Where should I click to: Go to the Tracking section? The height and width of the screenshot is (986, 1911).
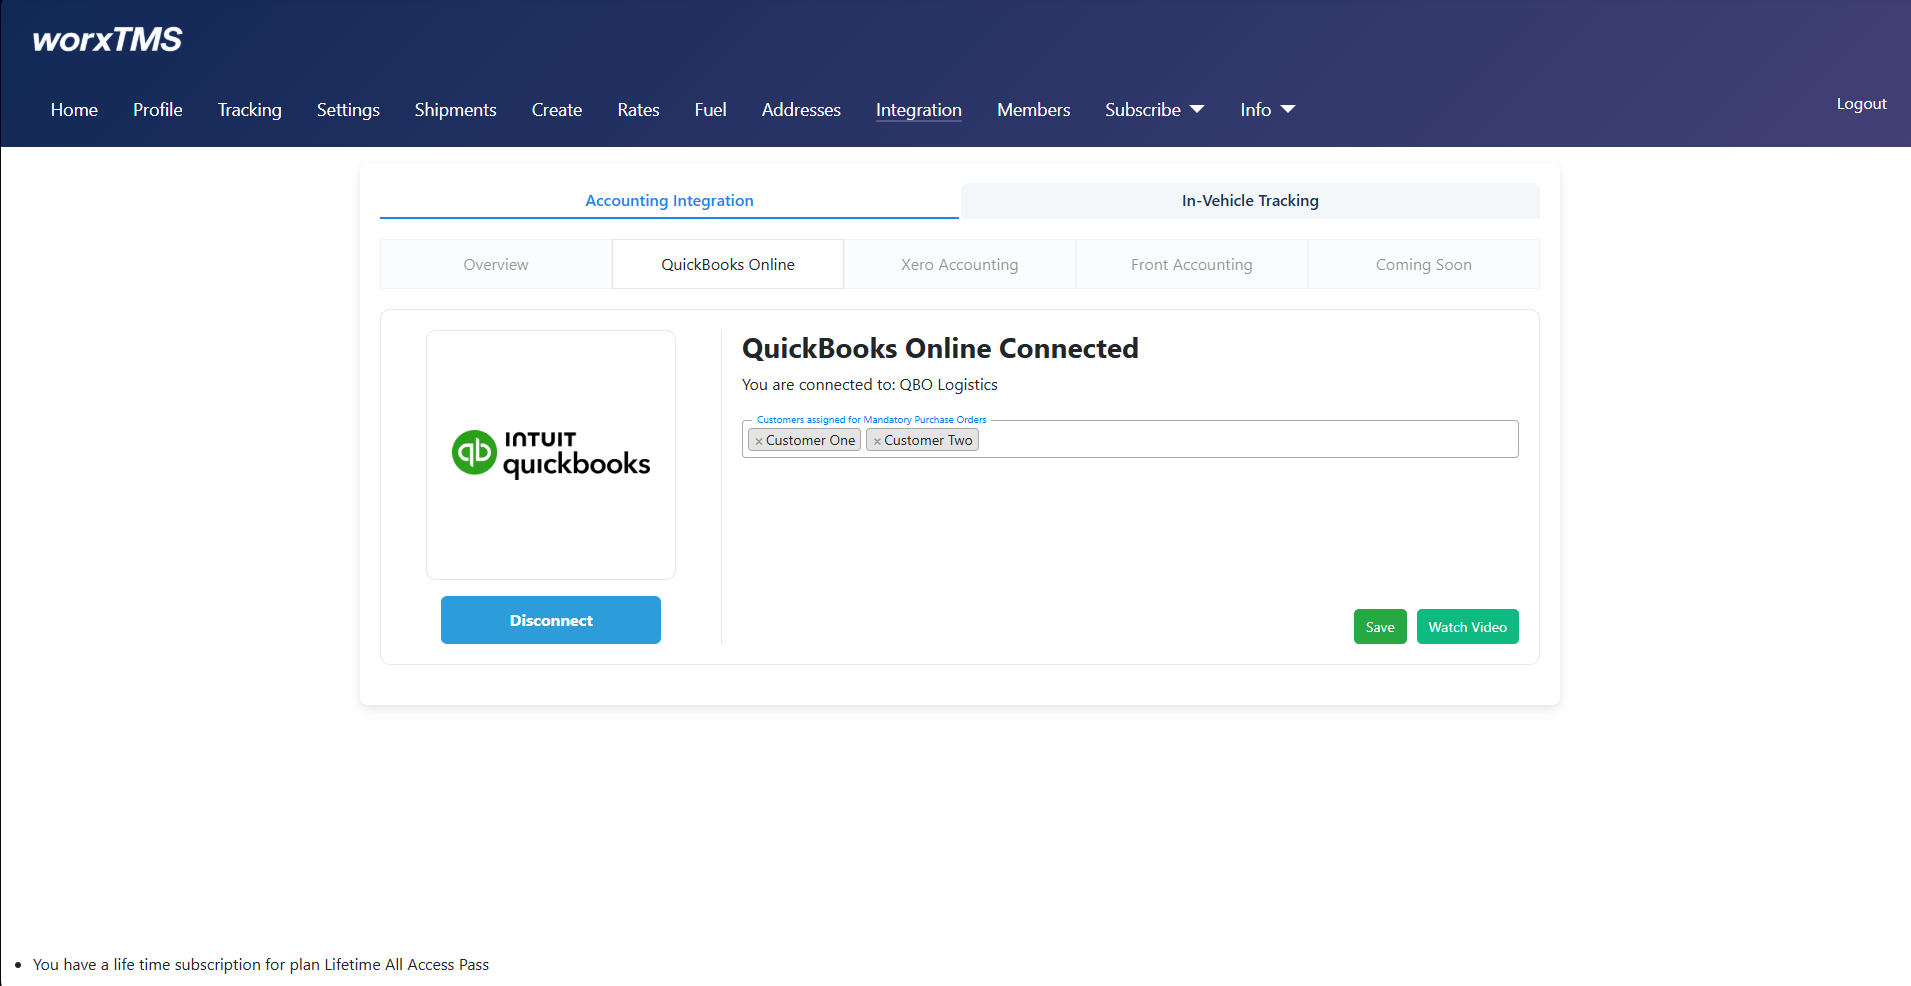pyautogui.click(x=249, y=110)
